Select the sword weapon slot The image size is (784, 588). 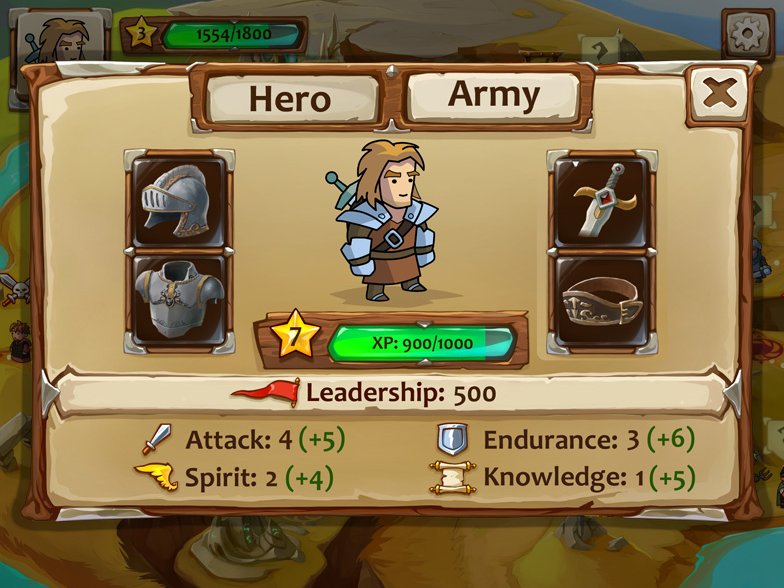pos(602,202)
